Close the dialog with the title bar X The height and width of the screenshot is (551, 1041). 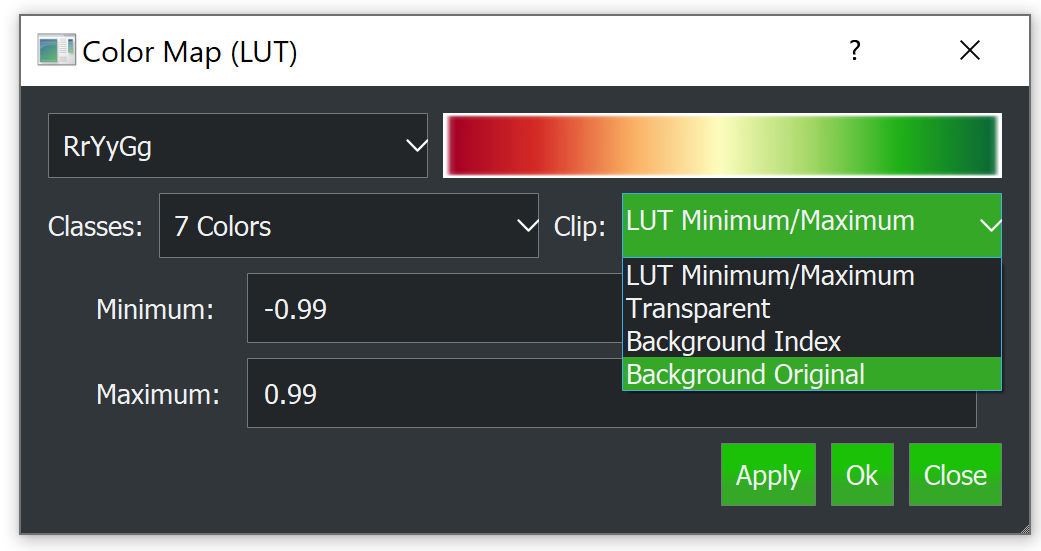969,51
